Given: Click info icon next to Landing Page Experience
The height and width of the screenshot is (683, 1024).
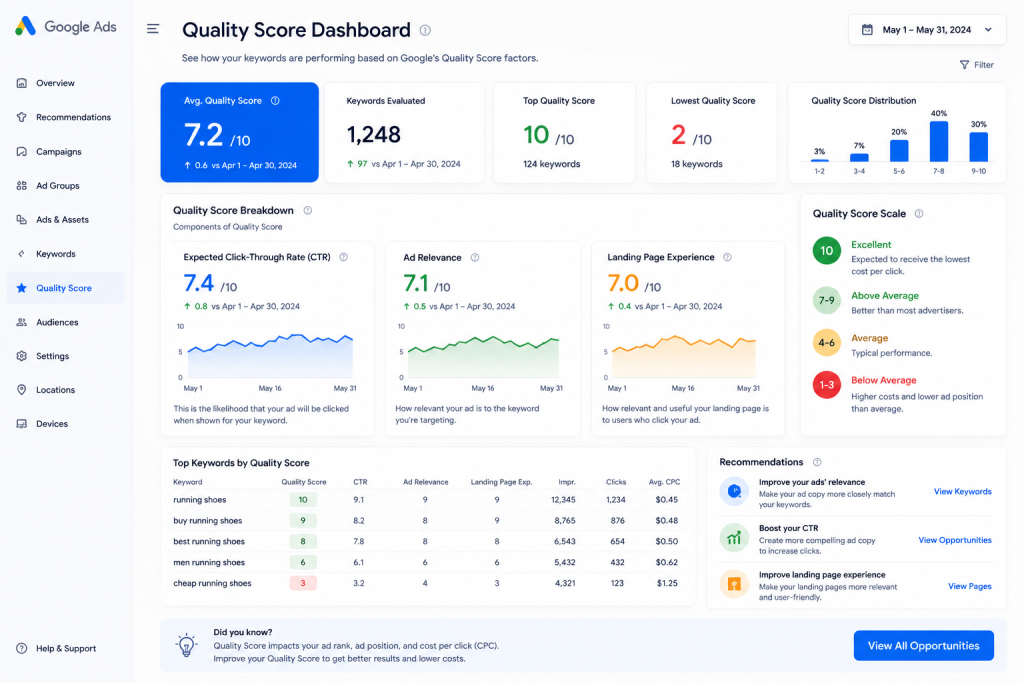Looking at the screenshot, I should tap(727, 257).
